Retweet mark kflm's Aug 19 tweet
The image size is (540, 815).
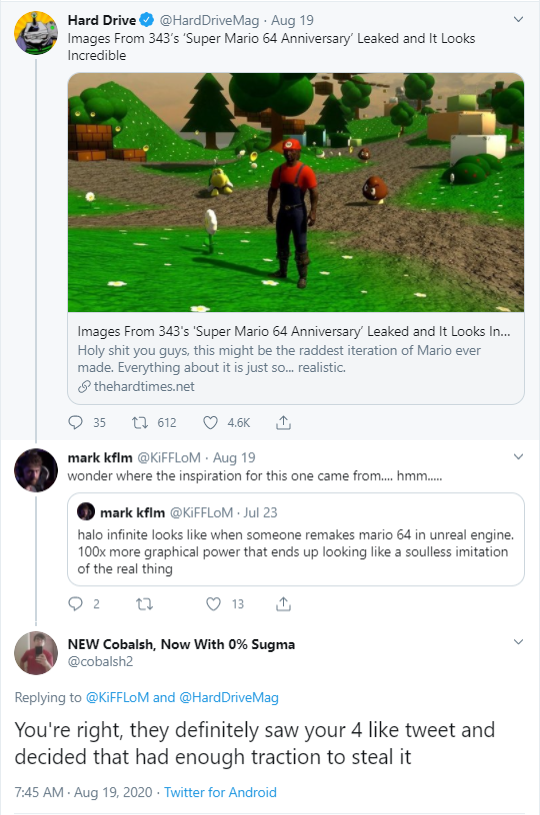coord(144,603)
